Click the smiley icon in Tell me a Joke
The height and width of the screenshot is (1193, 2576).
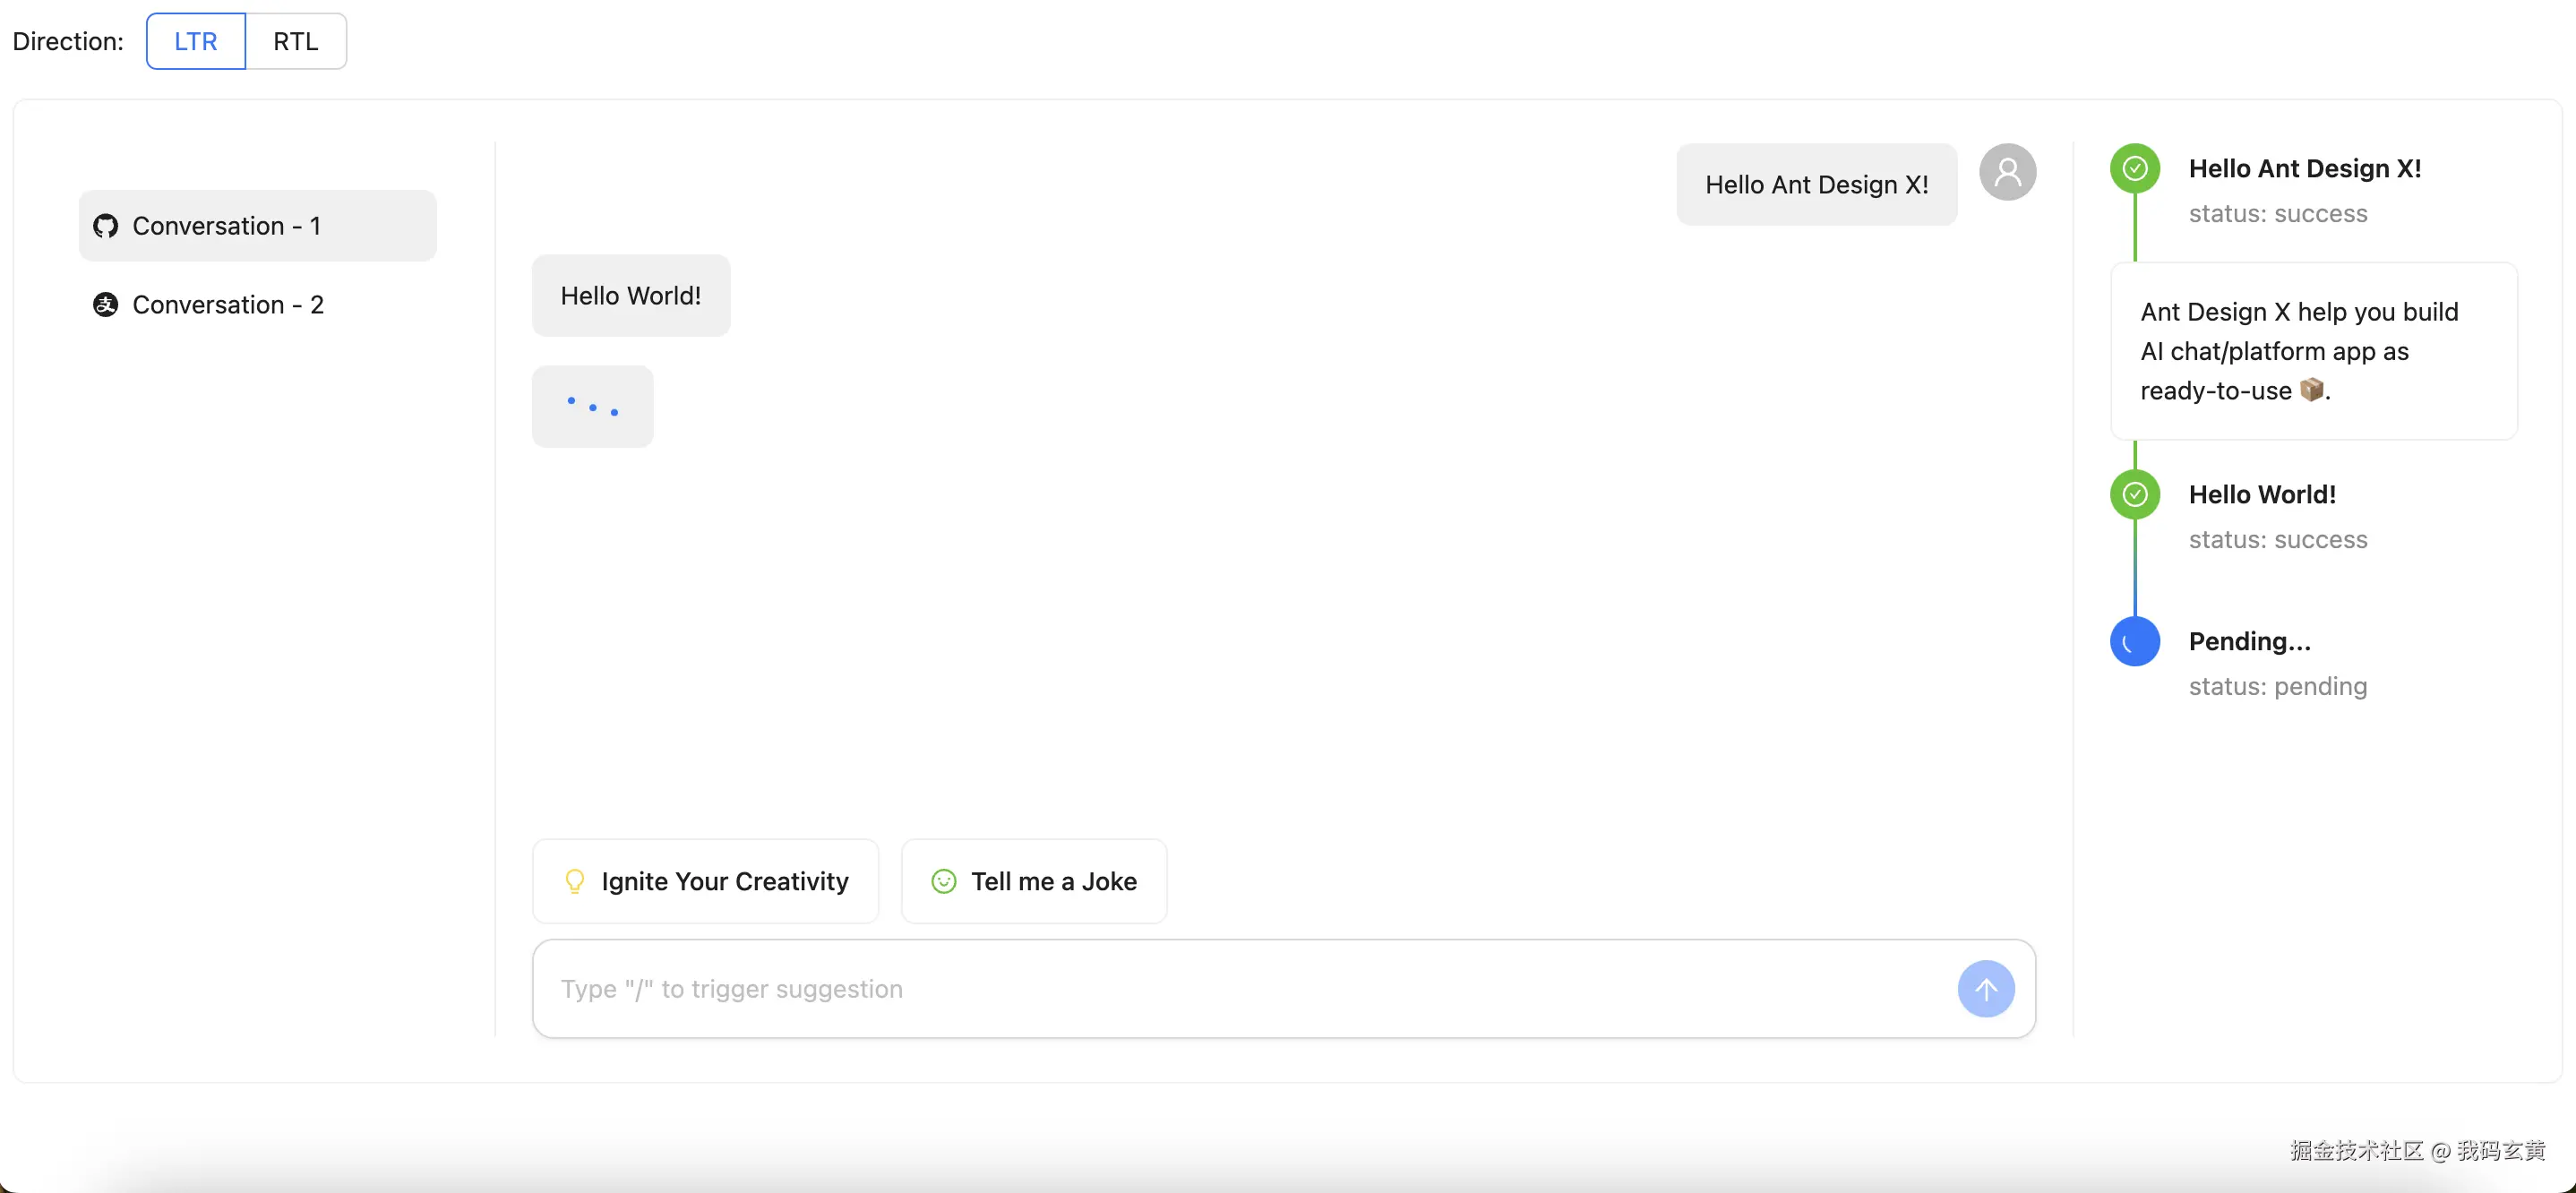coord(943,881)
